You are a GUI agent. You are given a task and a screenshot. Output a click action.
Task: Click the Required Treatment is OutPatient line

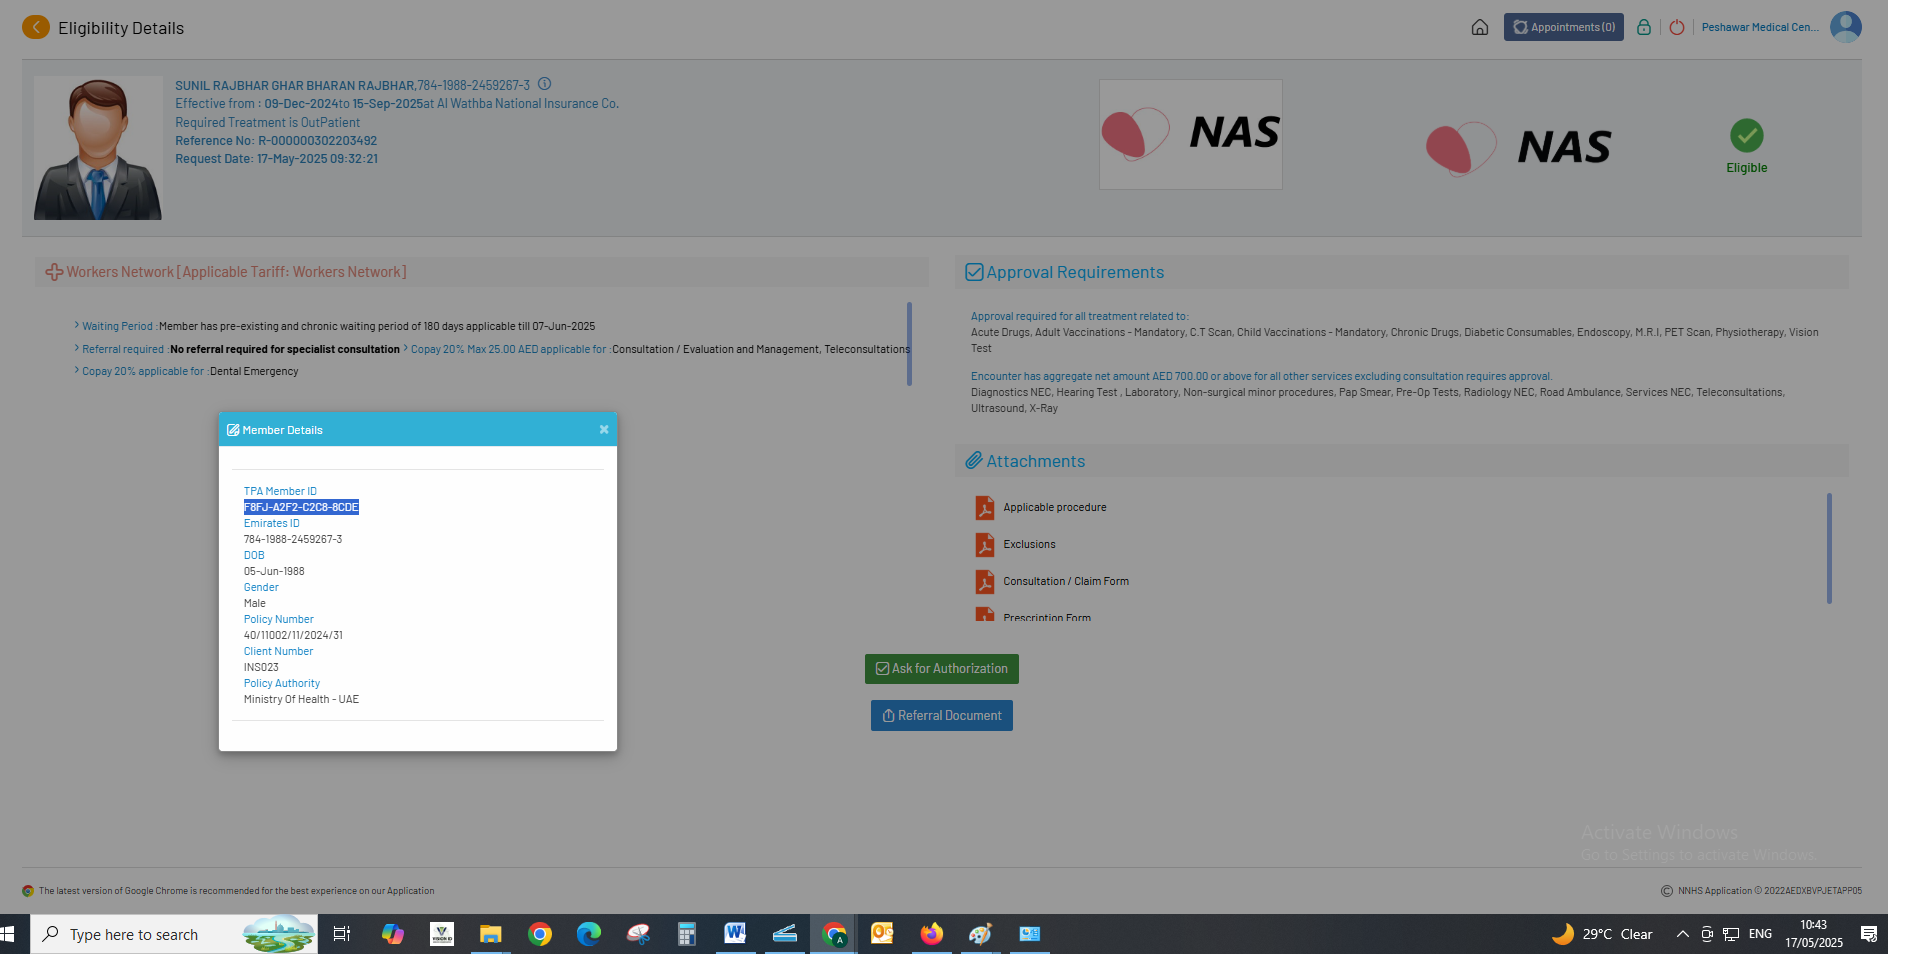(267, 123)
